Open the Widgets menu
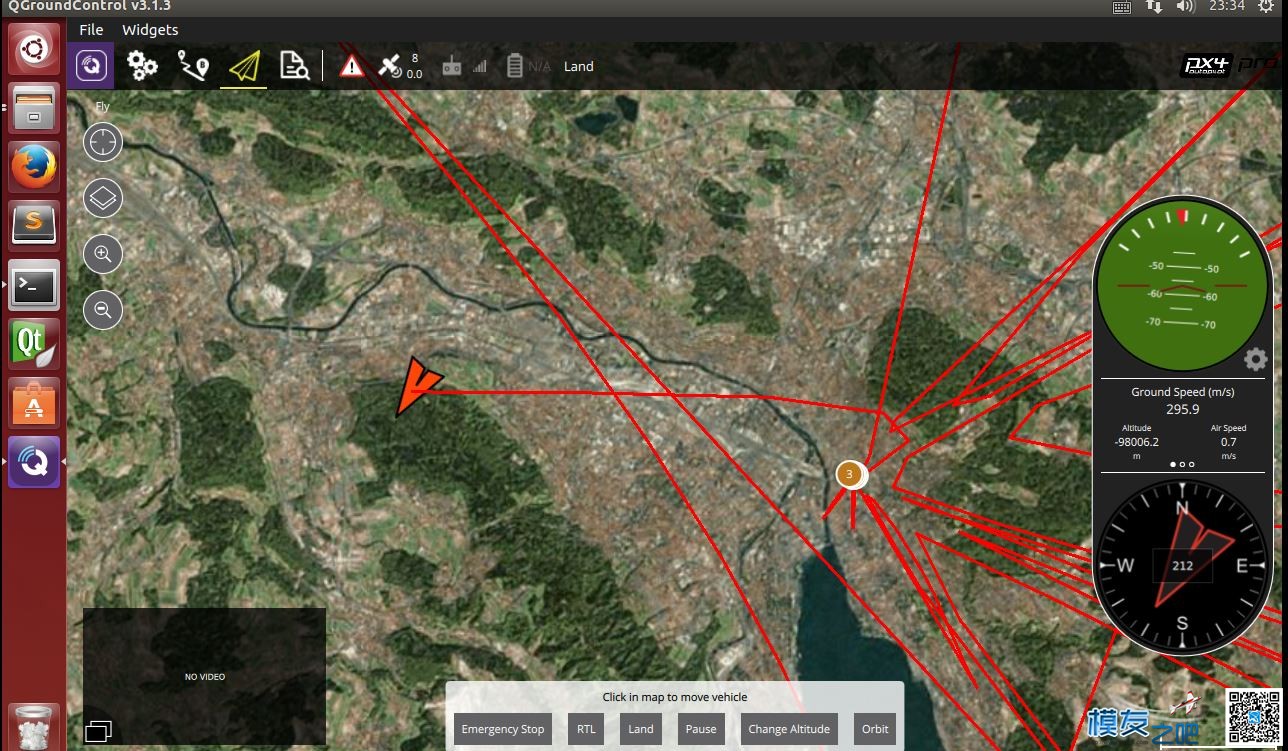Screen dimensions: 1288x751 pyautogui.click(x=150, y=30)
